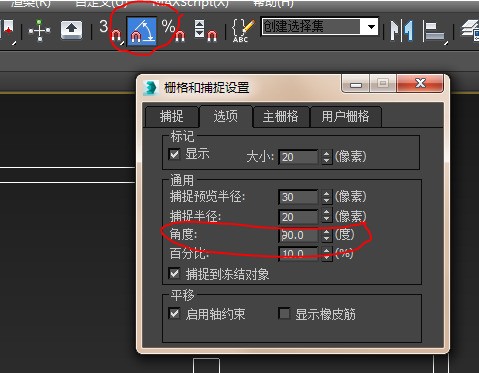The height and width of the screenshot is (373, 479).
Task: Minimize the 栅格和捕捉设置 dialog
Action: [x=355, y=84]
